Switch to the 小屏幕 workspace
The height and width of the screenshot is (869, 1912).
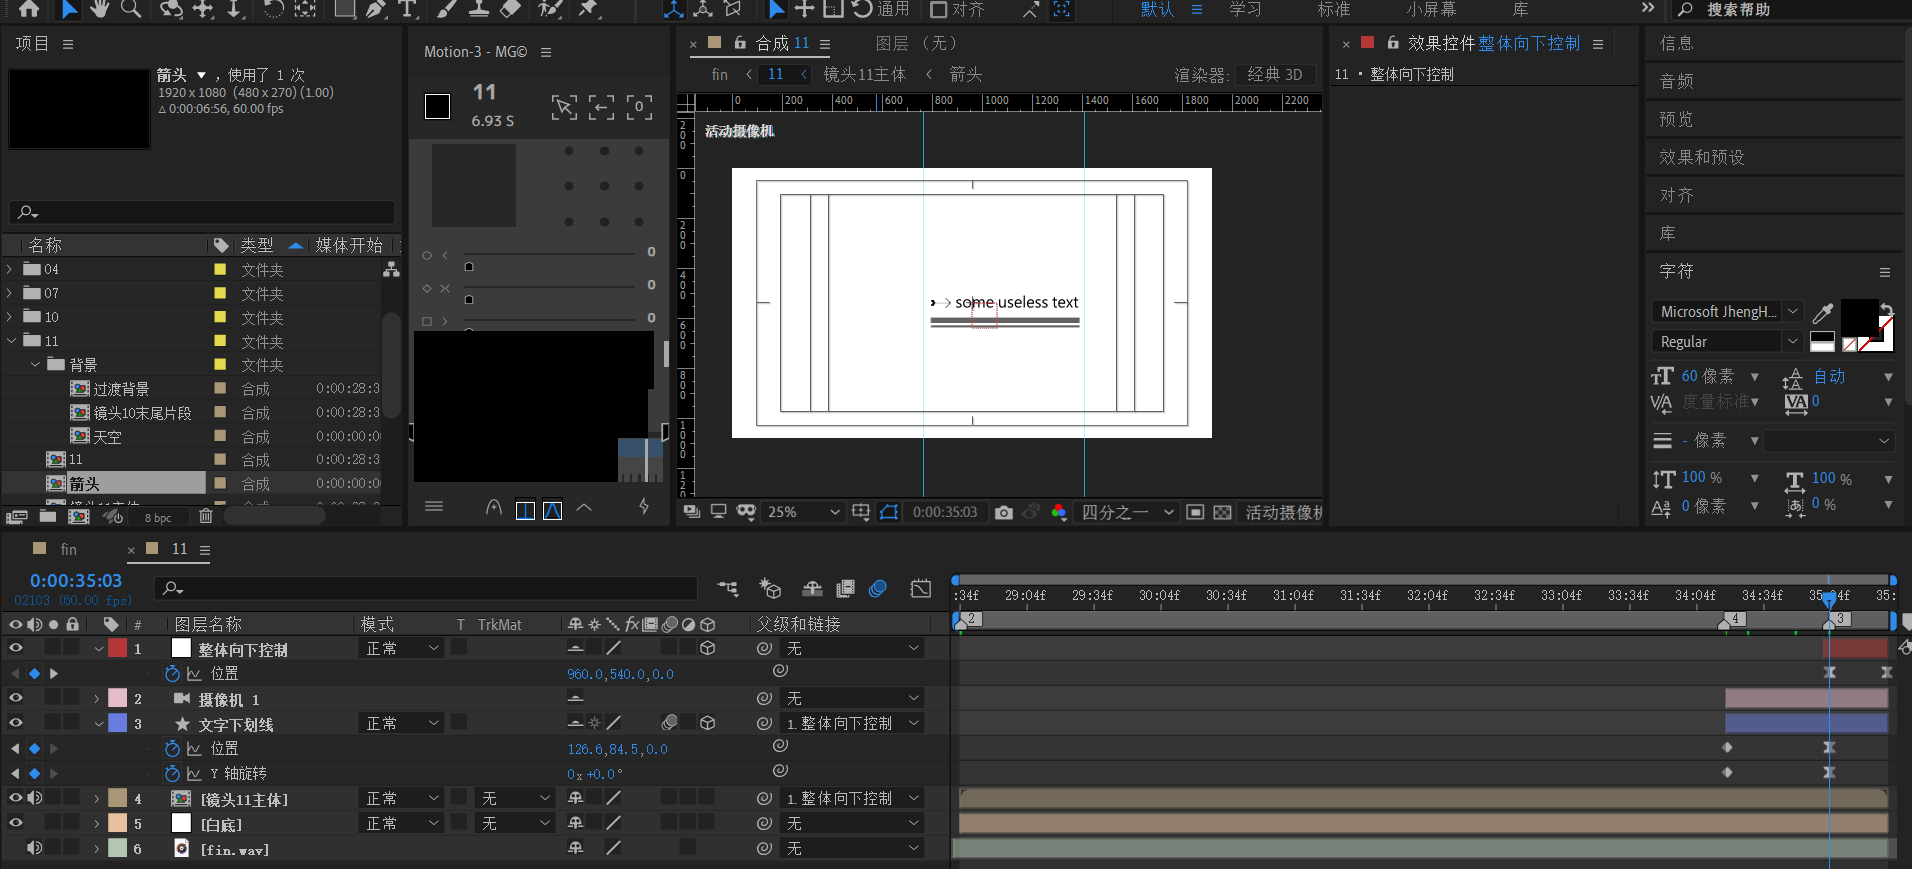(x=1431, y=9)
